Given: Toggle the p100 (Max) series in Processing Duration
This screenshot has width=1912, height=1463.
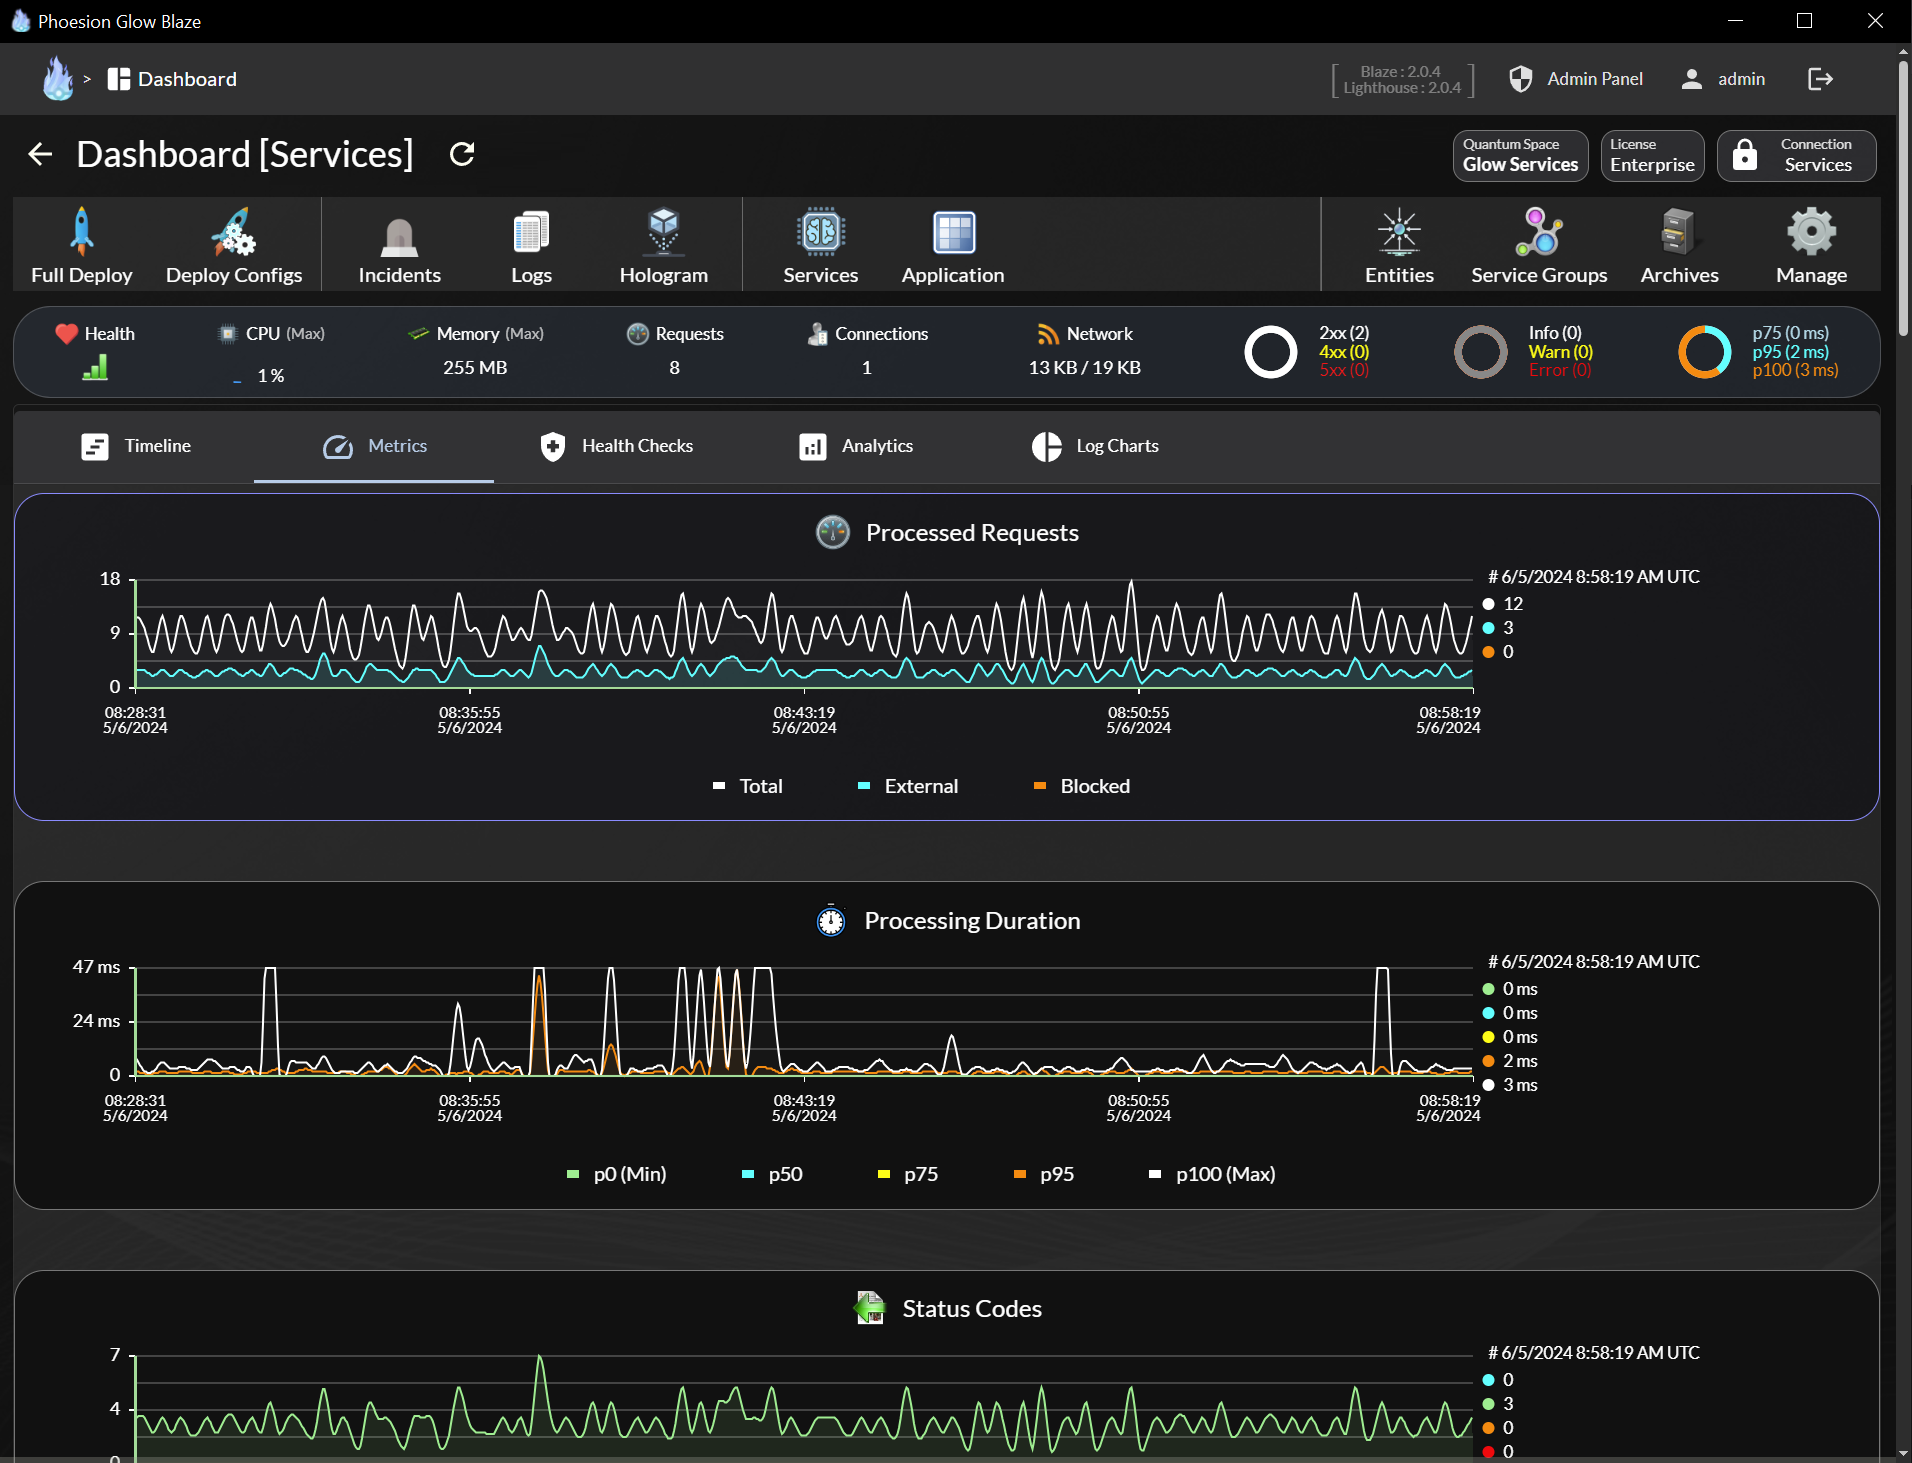Looking at the screenshot, I should [x=1210, y=1174].
